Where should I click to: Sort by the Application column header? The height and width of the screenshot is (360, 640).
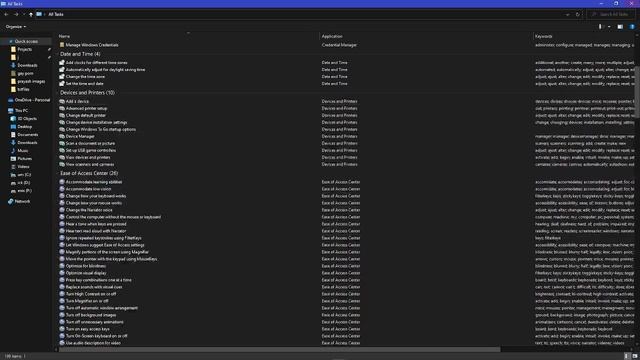[332, 36]
